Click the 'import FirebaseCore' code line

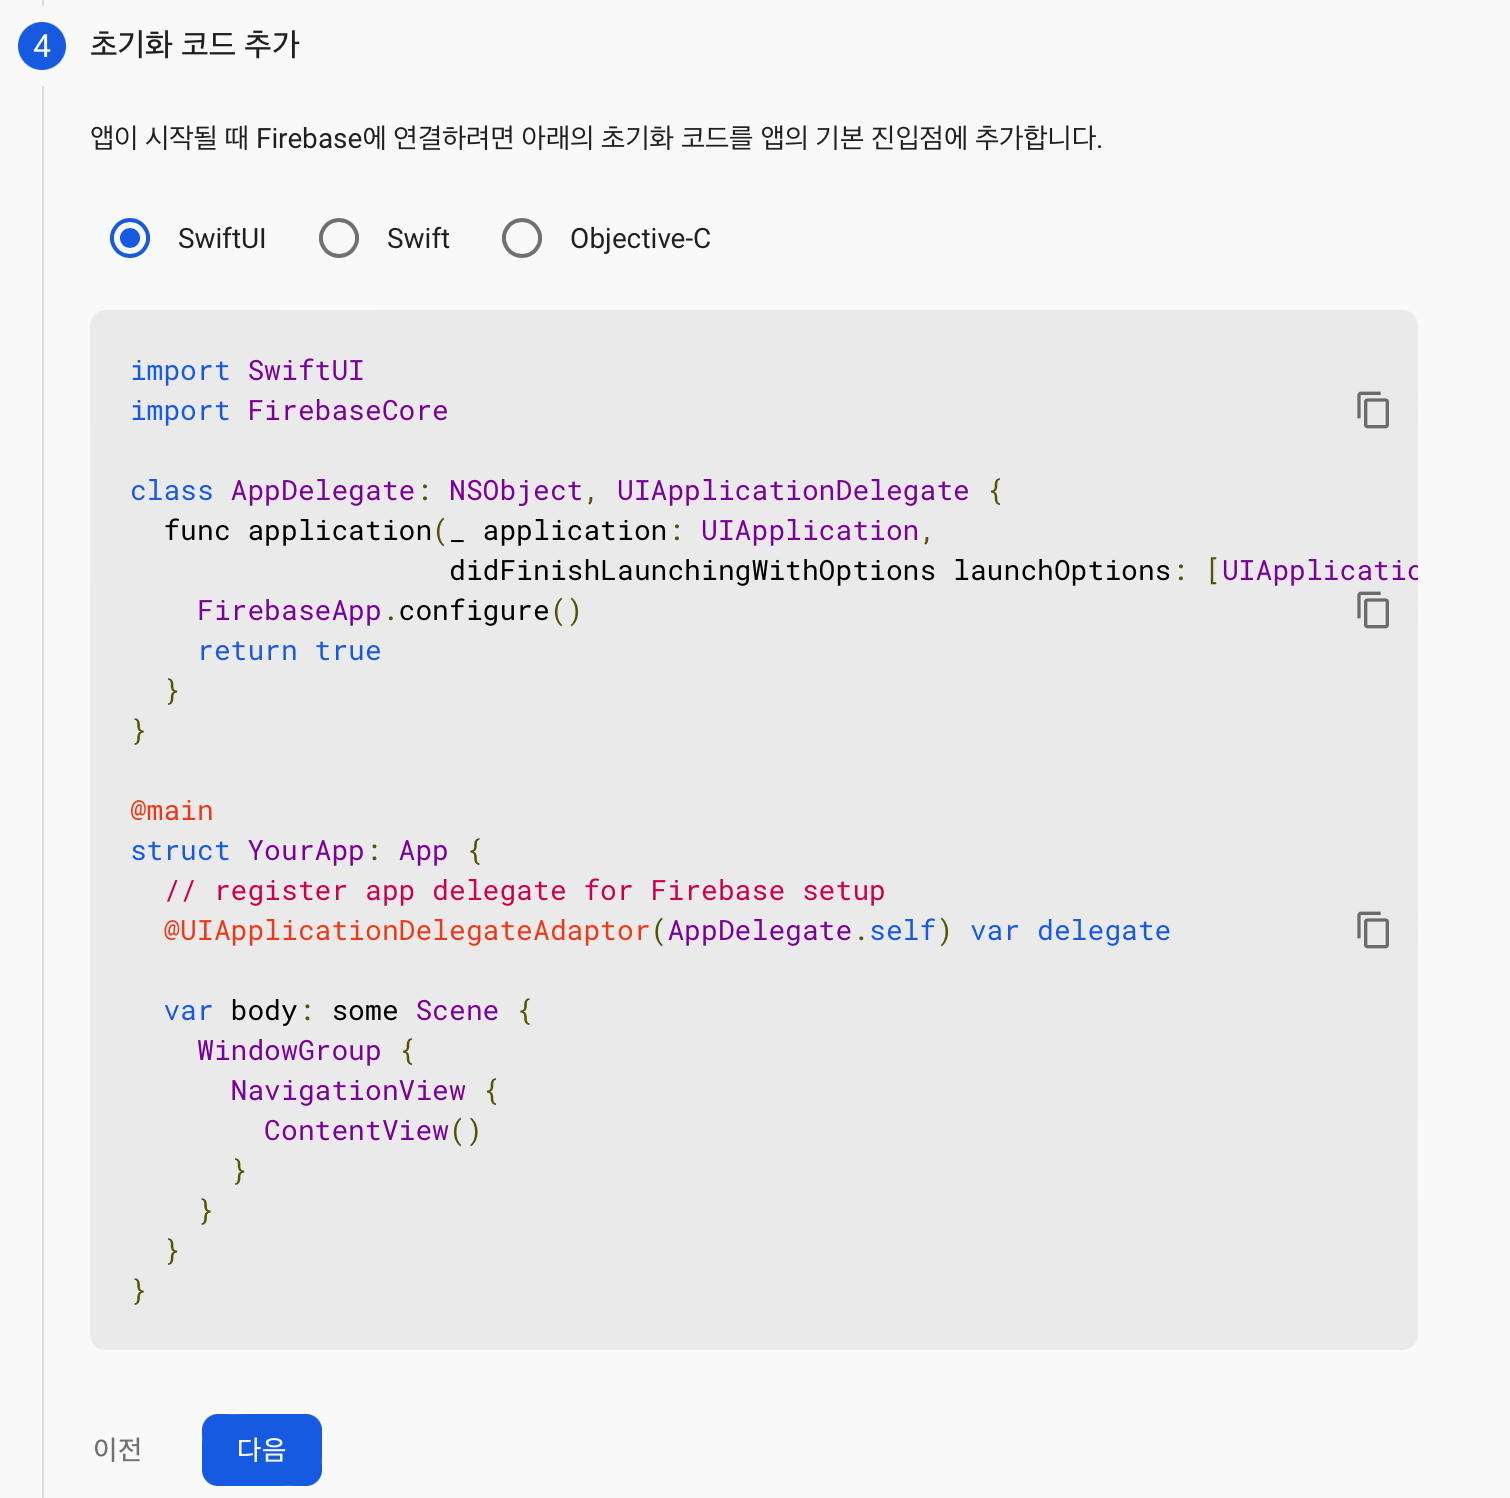(289, 411)
